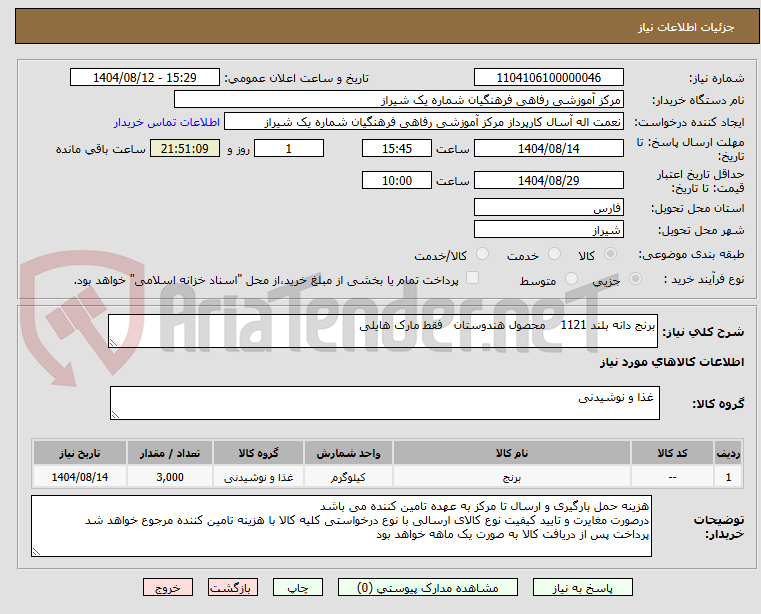Click the پاسخ به نیاز button
This screenshot has height=614, width=761.
pos(582,587)
